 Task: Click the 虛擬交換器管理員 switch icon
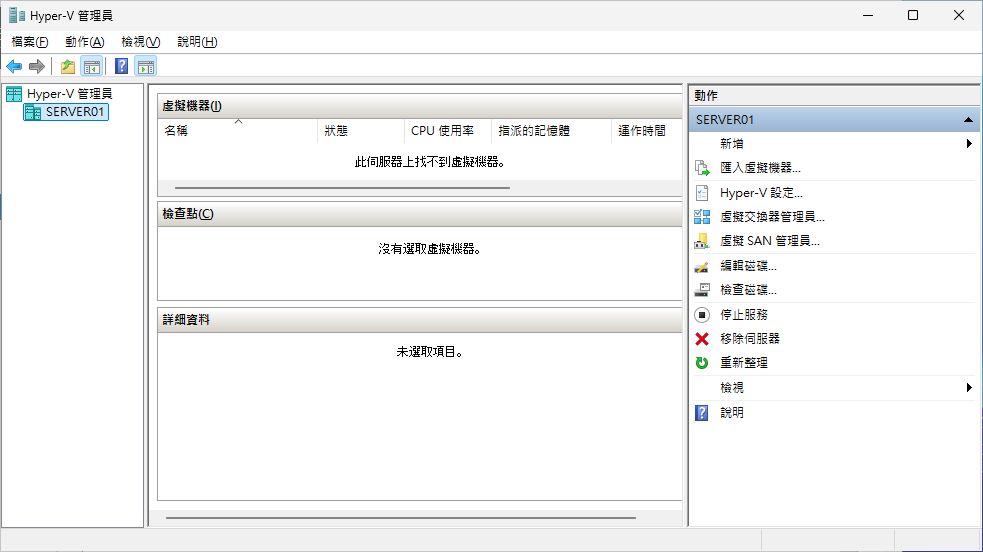point(702,217)
